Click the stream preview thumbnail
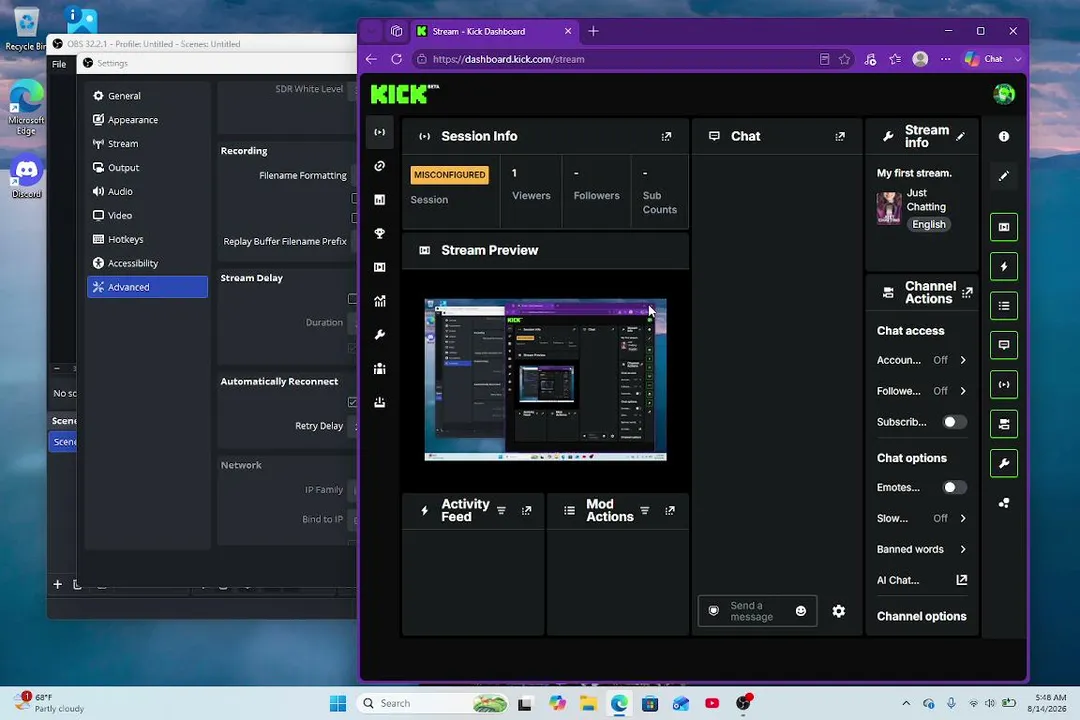This screenshot has height=720, width=1080. point(546,380)
